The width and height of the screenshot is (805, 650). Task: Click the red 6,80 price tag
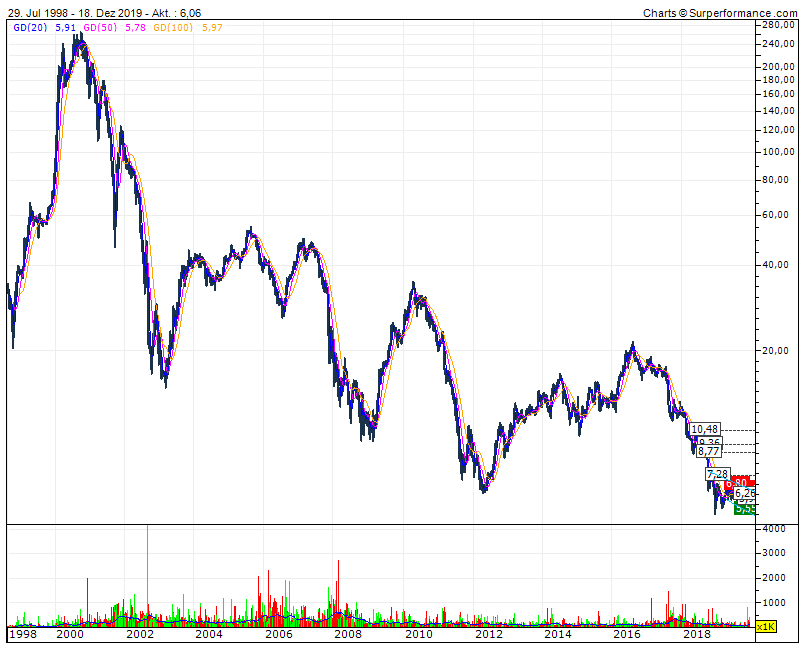[741, 482]
